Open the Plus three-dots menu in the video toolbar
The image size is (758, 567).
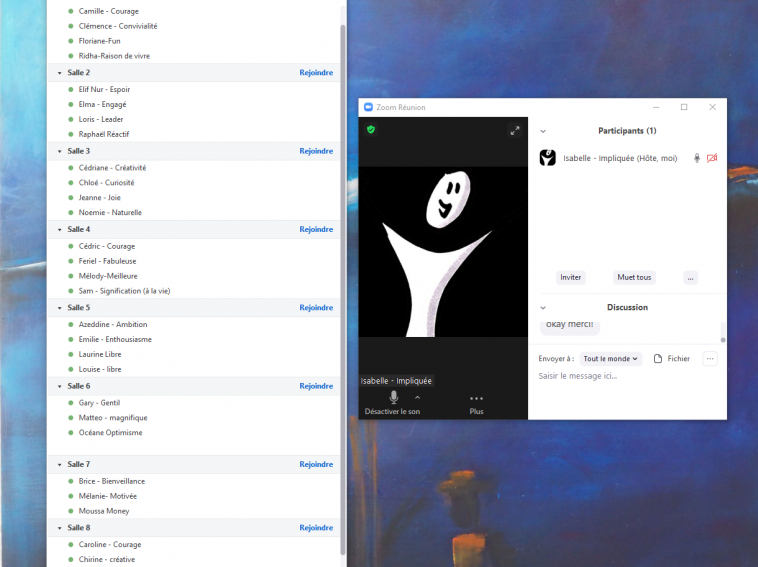[x=476, y=399]
